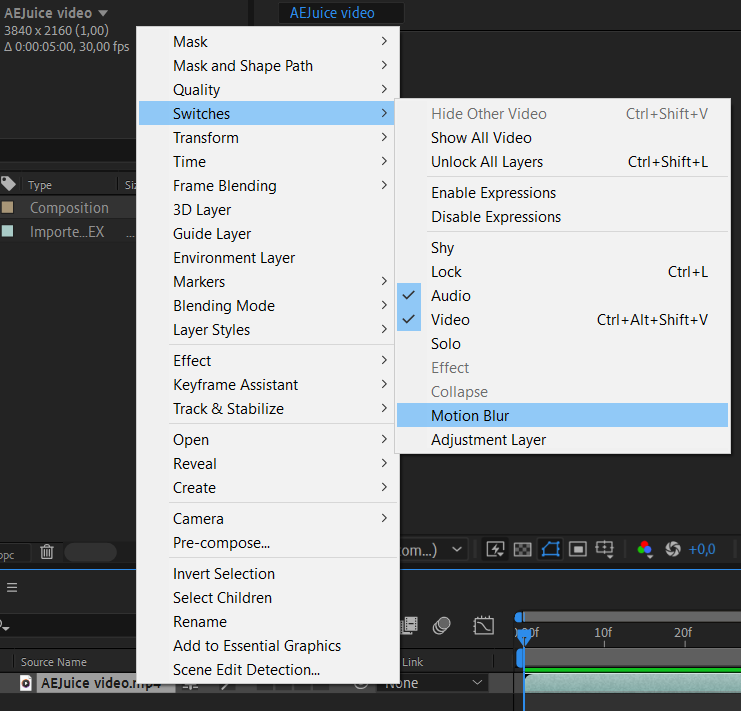The width and height of the screenshot is (741, 711).
Task: Enable the Lock switch for layer
Action: (446, 272)
